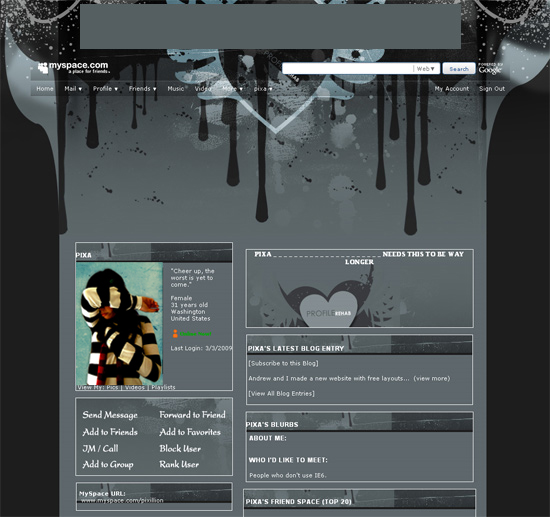The width and height of the screenshot is (550, 517).
Task: Open the Video section
Action: tap(203, 89)
